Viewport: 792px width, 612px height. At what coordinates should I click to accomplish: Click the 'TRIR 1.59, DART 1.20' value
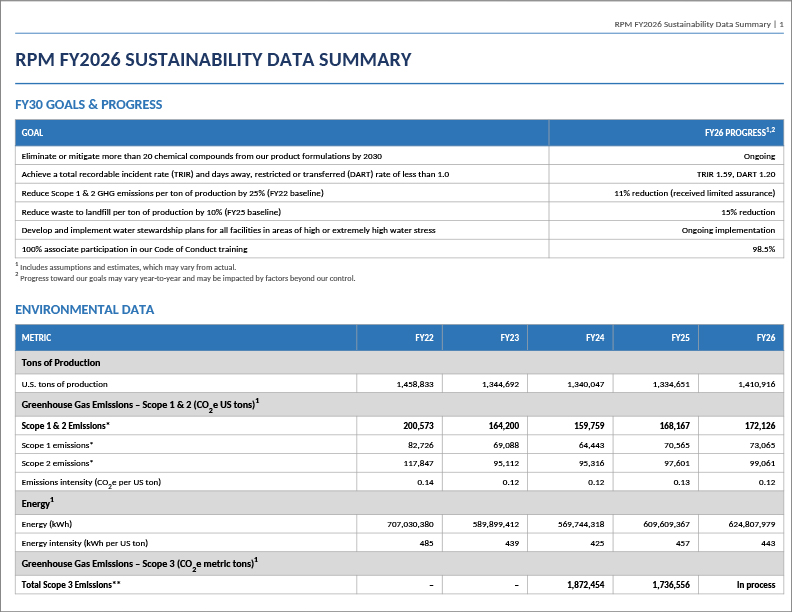click(736, 174)
